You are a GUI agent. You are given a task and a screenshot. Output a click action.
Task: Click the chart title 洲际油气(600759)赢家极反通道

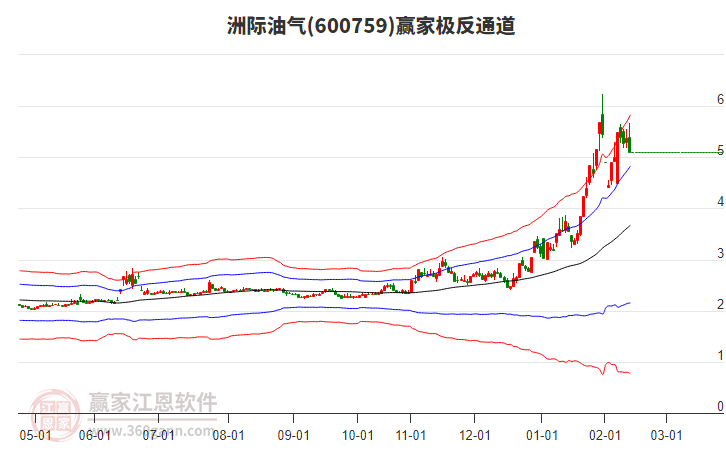coord(371,25)
